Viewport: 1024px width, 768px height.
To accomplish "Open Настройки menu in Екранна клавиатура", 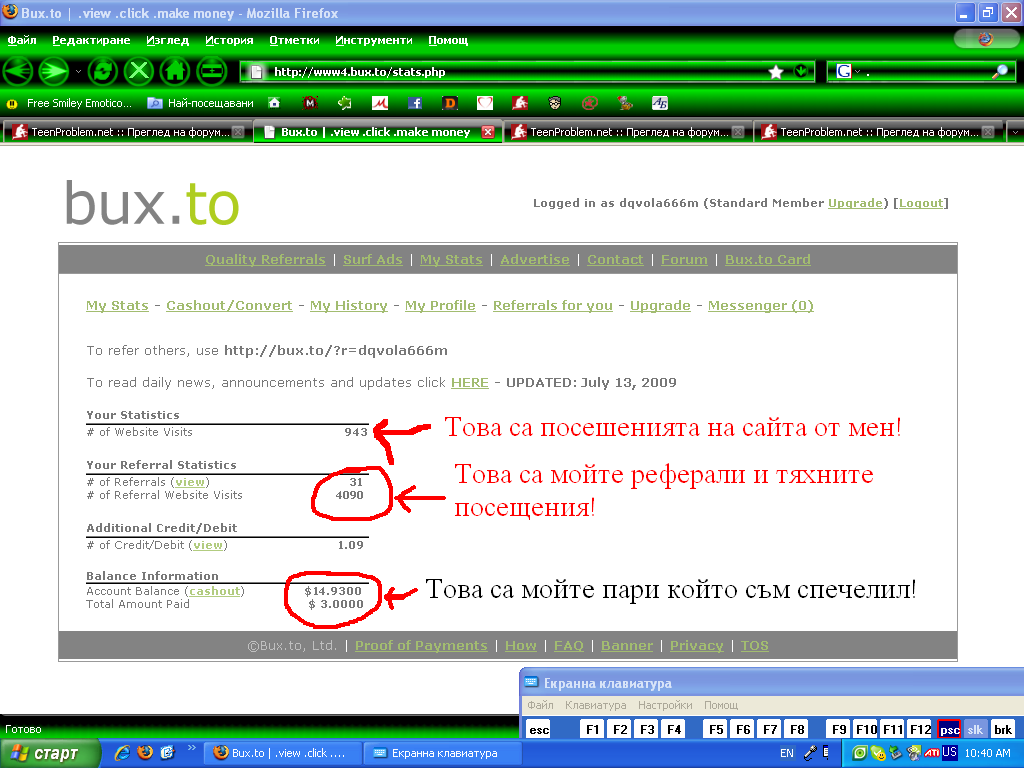I will (x=665, y=705).
